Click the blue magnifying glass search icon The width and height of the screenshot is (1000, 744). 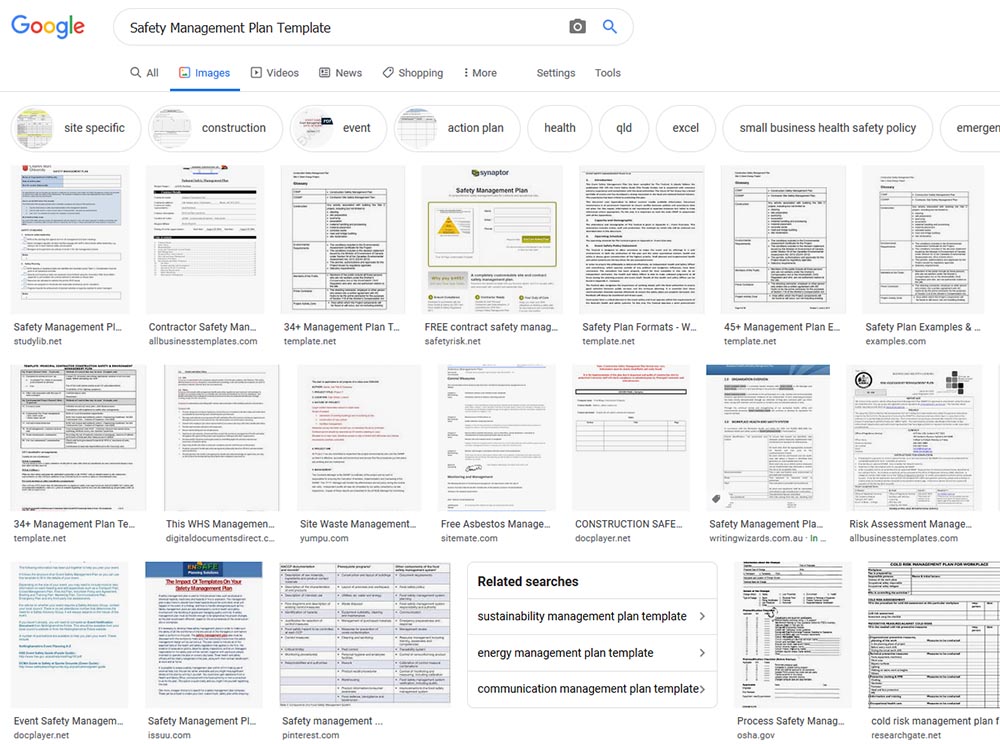610,27
